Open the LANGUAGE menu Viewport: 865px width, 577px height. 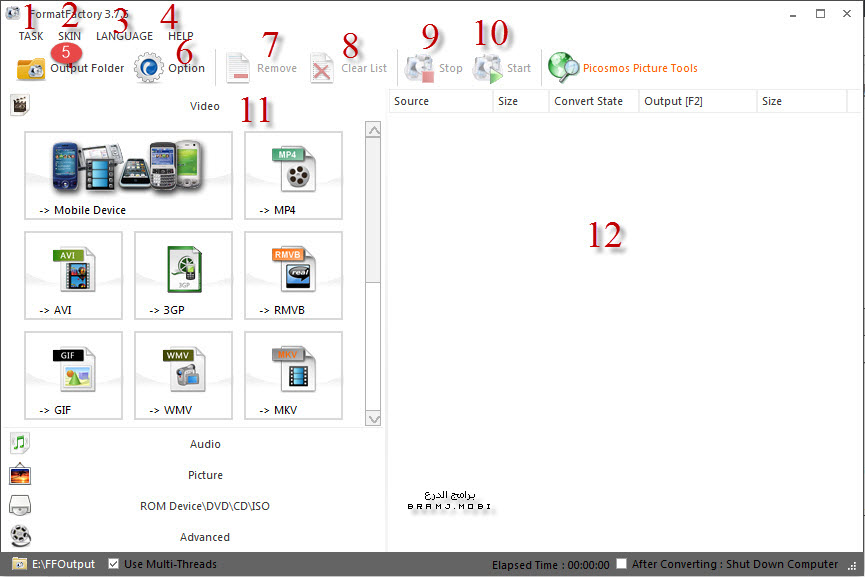(124, 36)
